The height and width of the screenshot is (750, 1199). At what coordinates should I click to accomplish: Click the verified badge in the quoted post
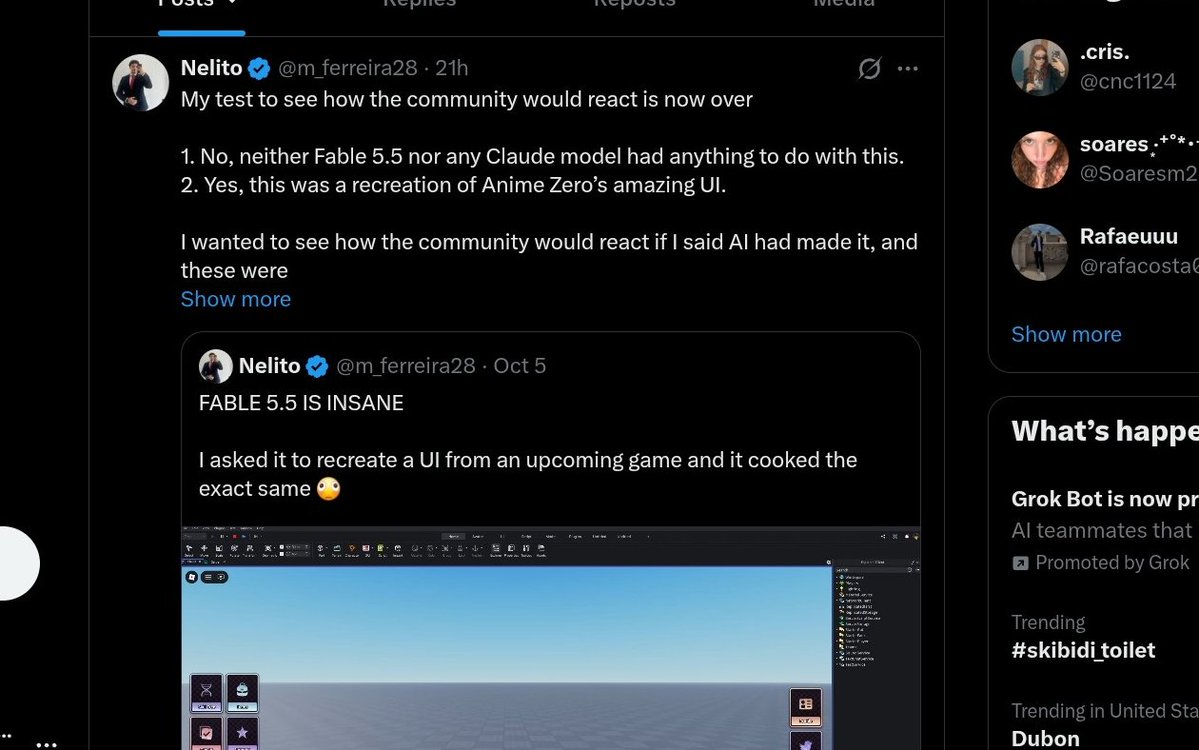tap(317, 366)
